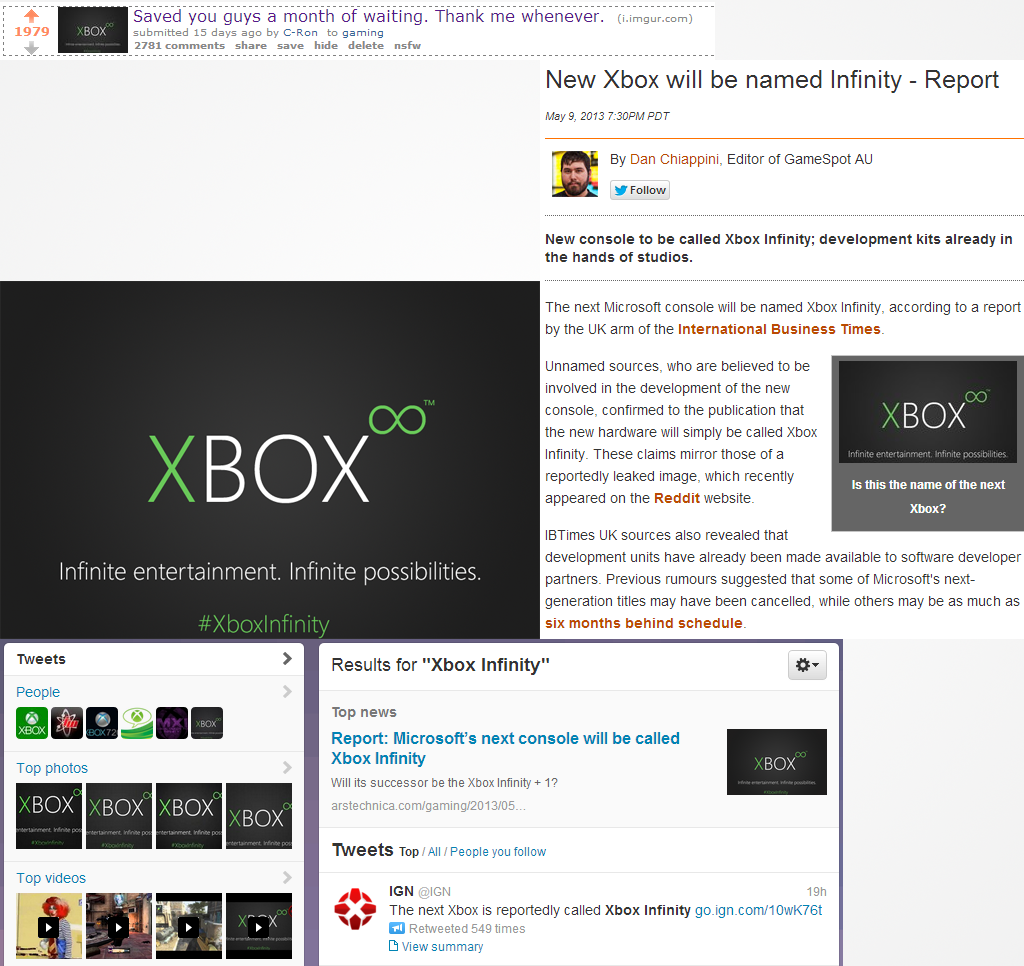Open the Reddit link in the article

[x=677, y=498]
